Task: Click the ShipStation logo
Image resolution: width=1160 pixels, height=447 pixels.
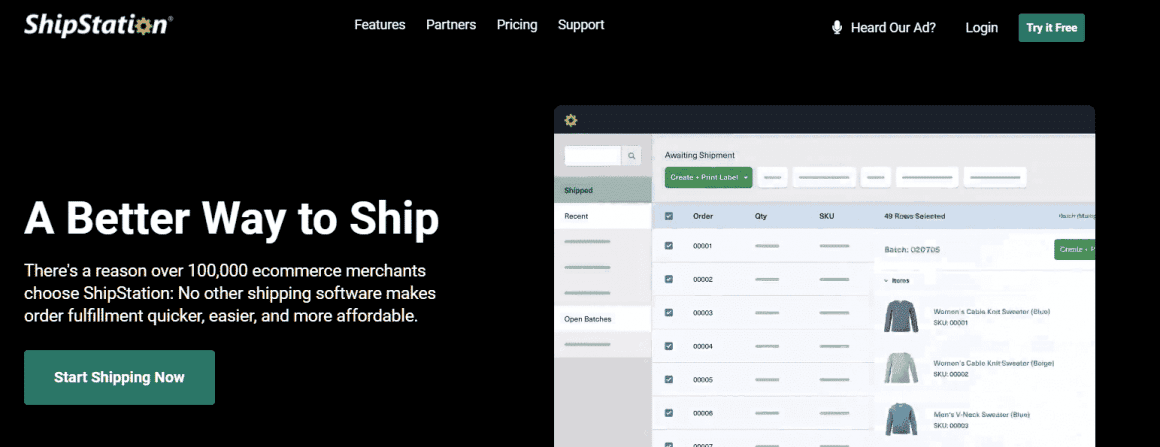Action: [98, 25]
